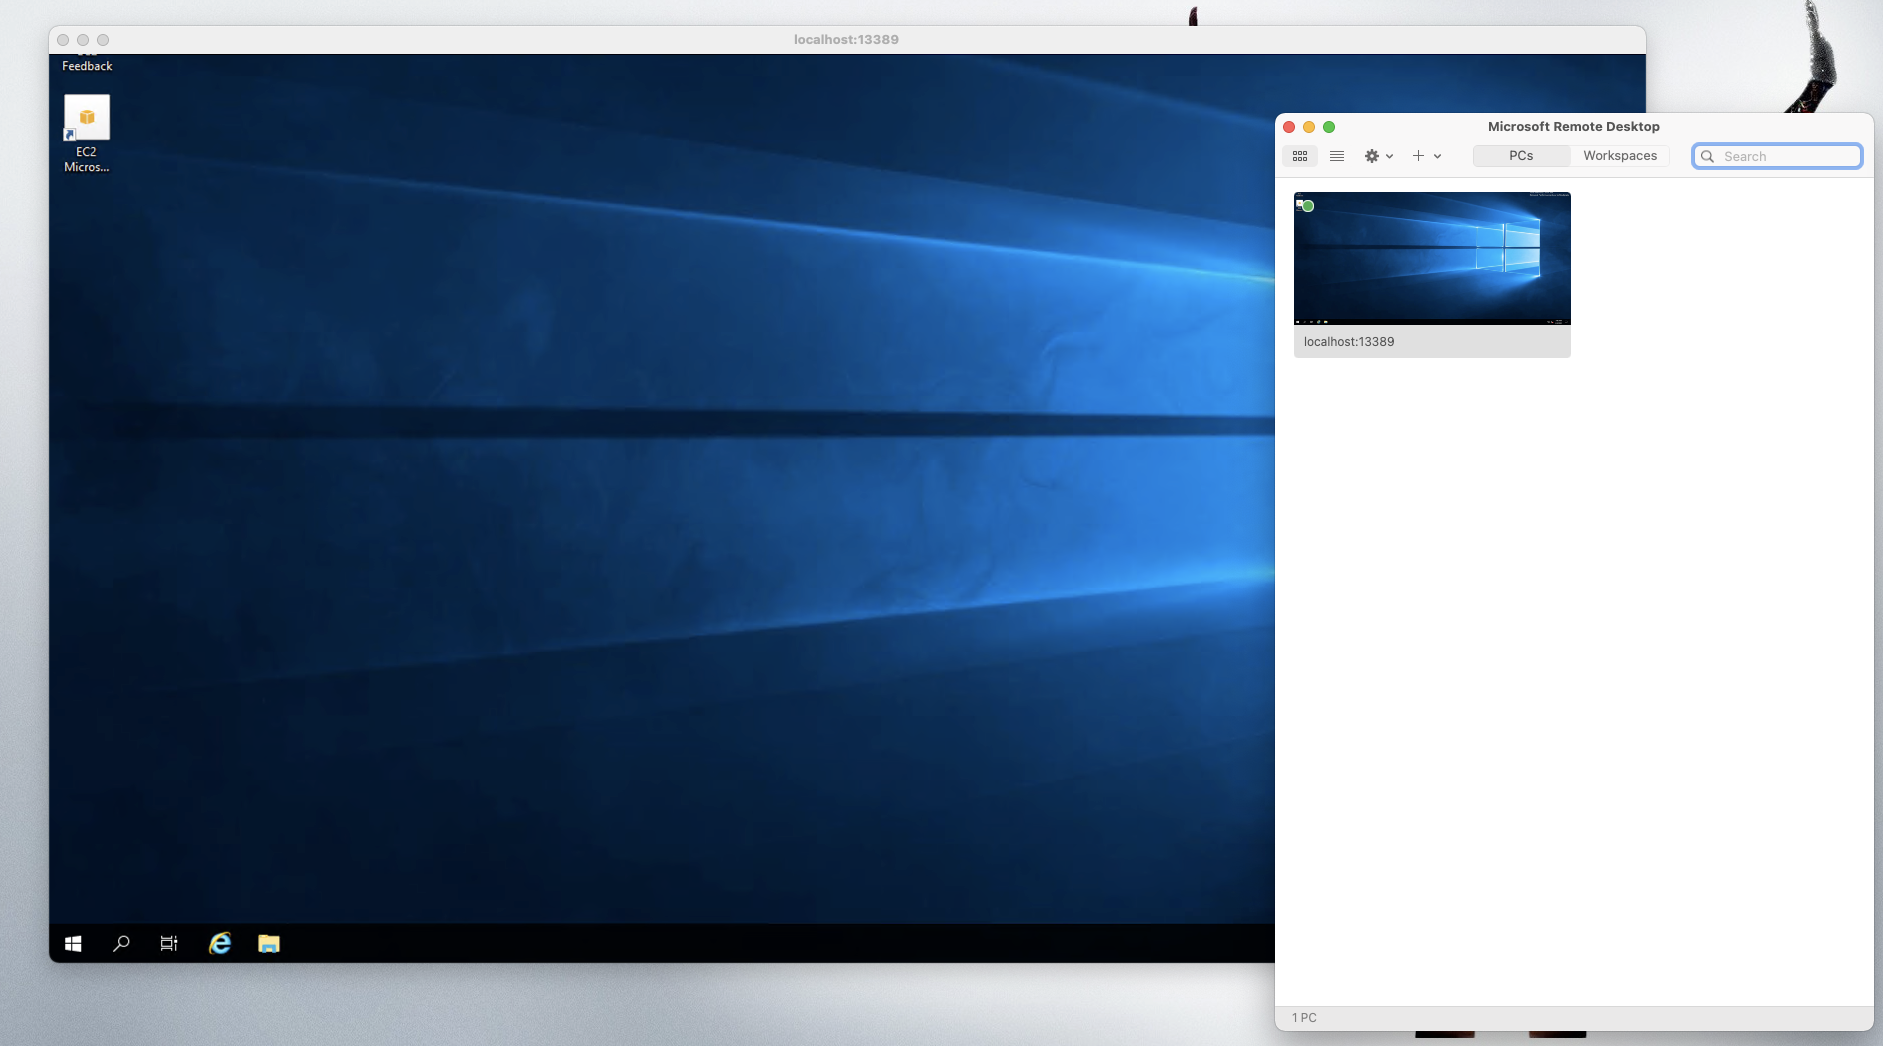The width and height of the screenshot is (1883, 1046).
Task: Open the plus Add dropdown menu
Action: [x=1427, y=156]
